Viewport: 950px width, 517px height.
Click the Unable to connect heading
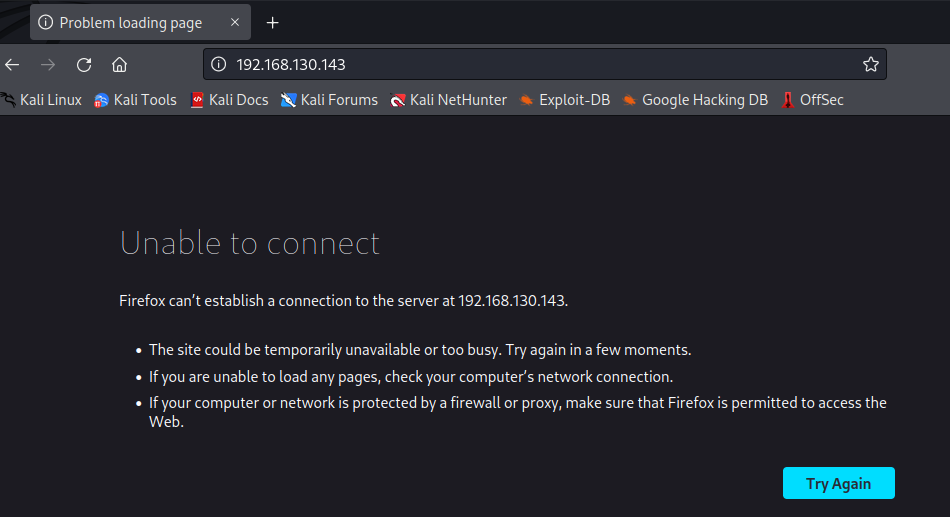[x=250, y=243]
